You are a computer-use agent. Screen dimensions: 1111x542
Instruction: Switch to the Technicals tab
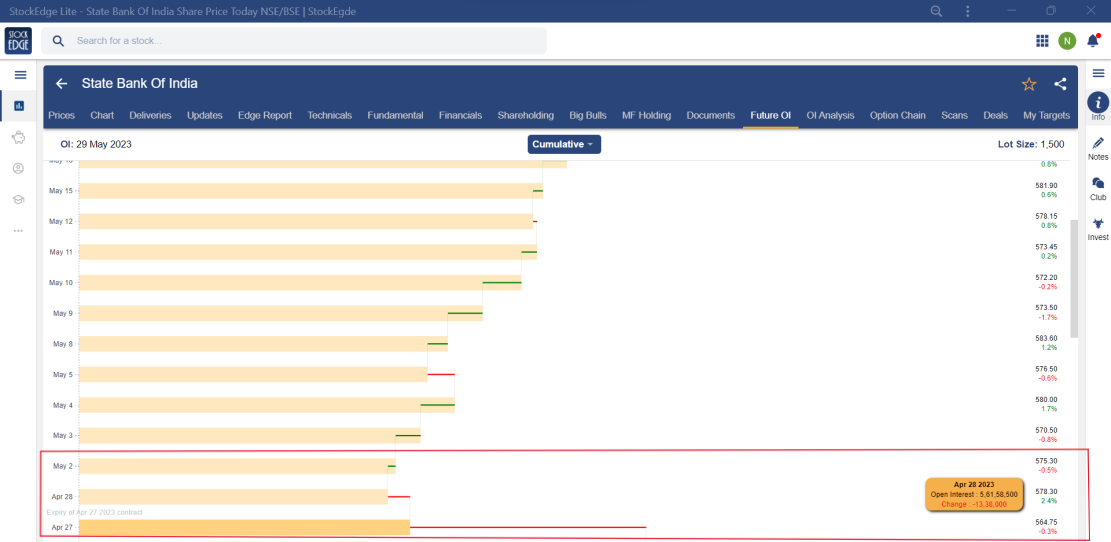click(329, 115)
